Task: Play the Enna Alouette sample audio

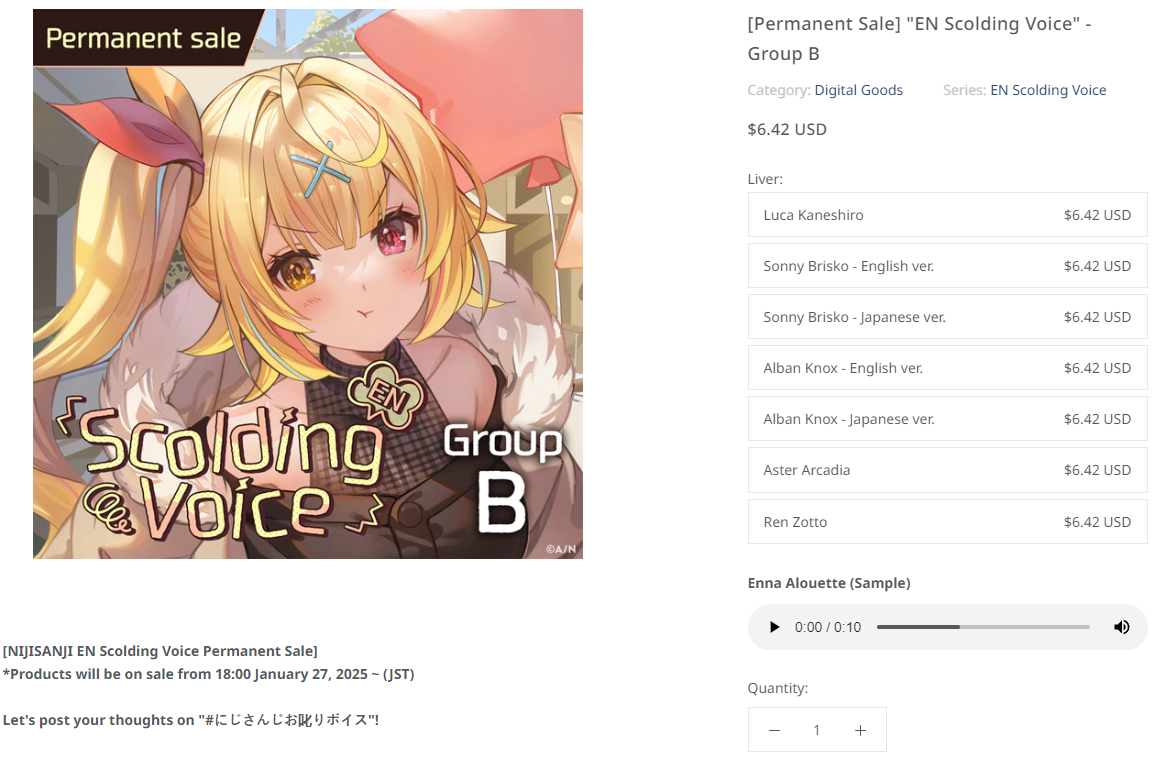Action: 774,627
